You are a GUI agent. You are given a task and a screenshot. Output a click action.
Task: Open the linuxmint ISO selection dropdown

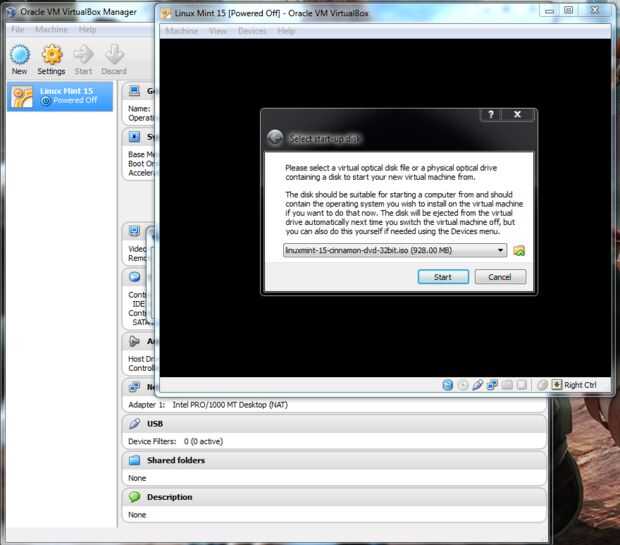point(395,250)
